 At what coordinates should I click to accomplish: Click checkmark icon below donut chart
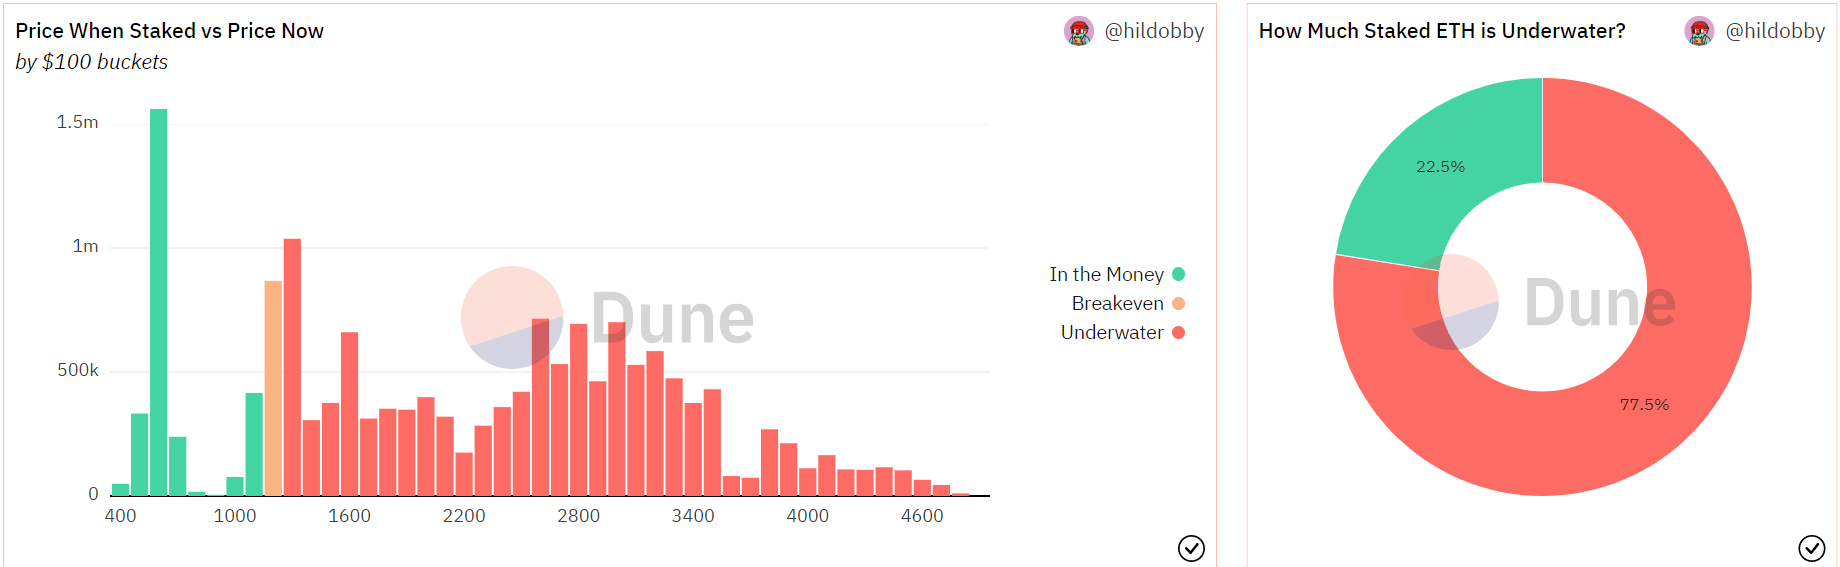[x=1811, y=548]
